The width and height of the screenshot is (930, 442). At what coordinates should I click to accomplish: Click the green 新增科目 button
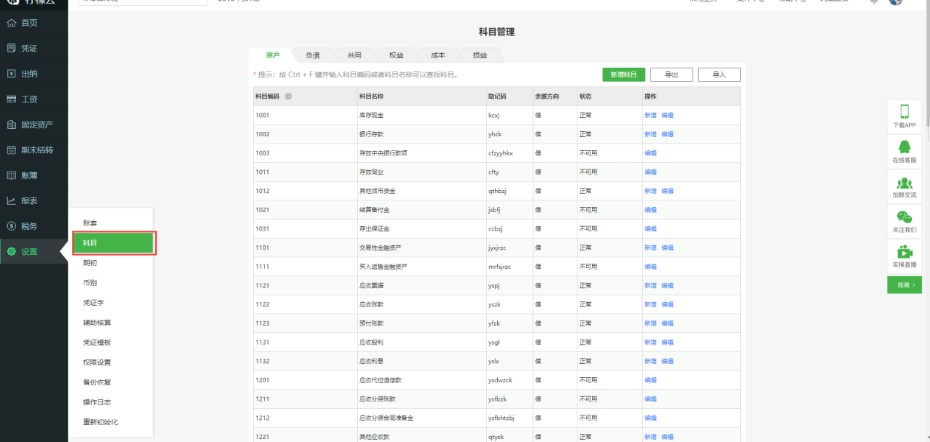pos(623,75)
